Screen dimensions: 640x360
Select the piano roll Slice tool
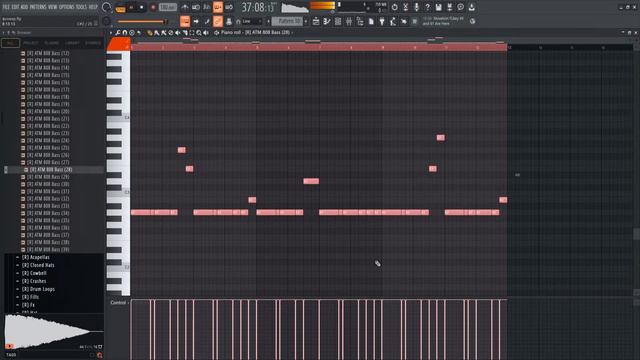[x=185, y=33]
